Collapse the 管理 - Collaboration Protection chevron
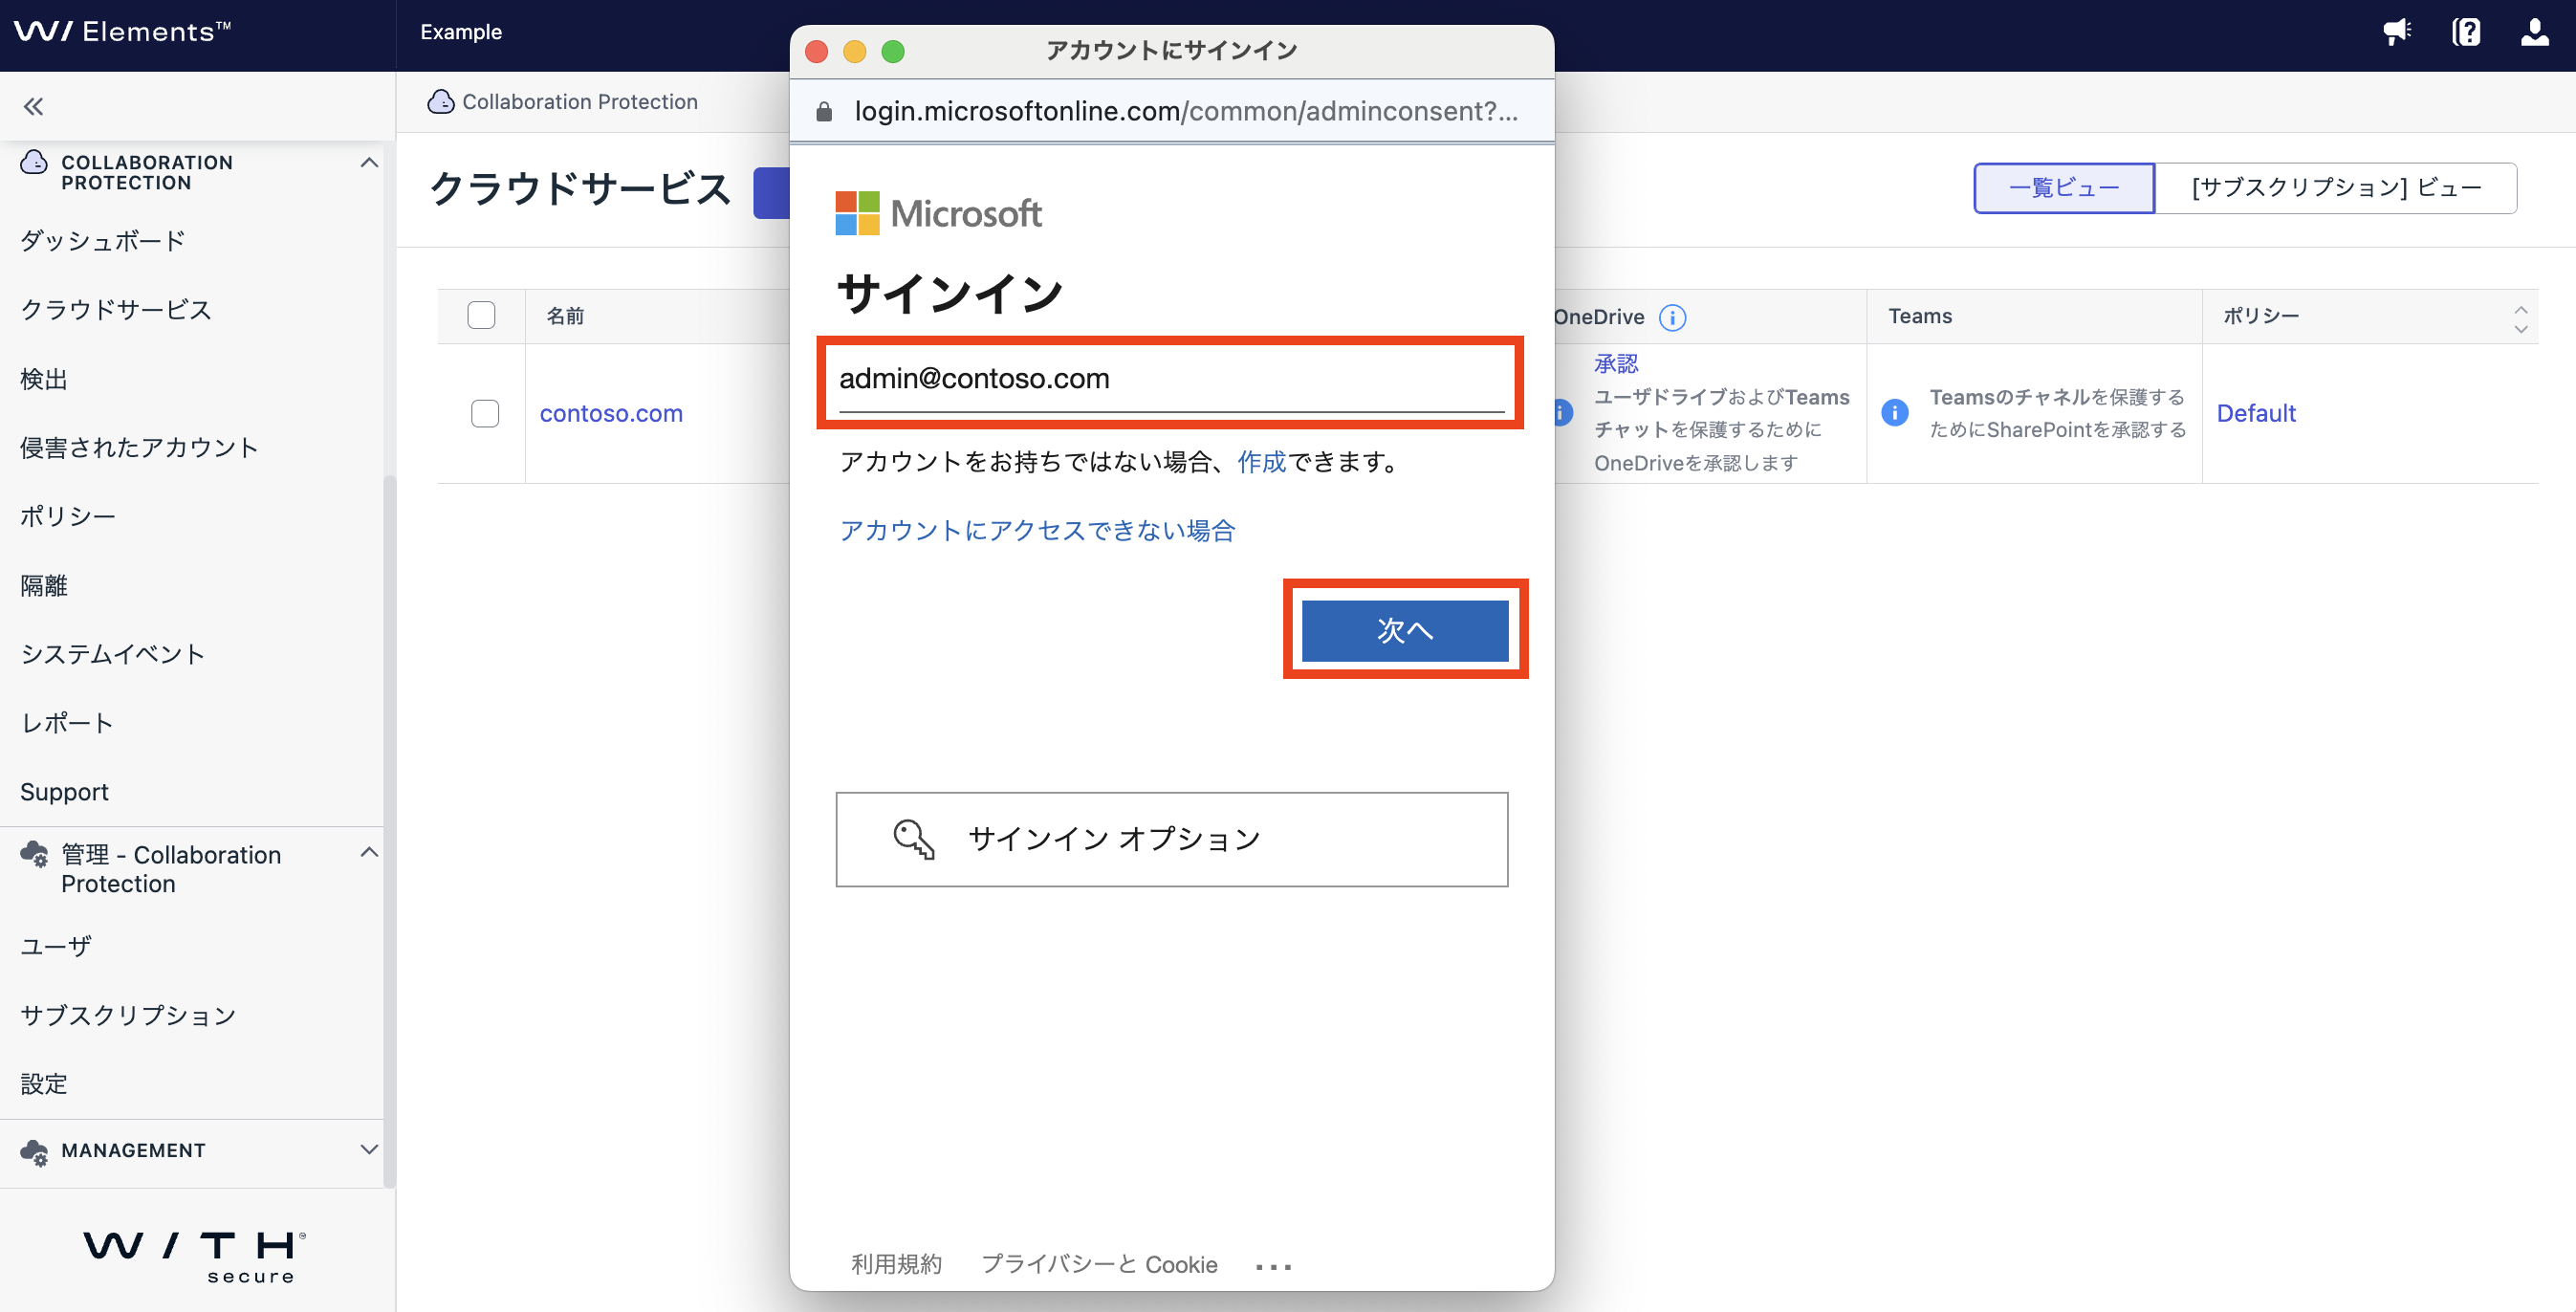 369,852
